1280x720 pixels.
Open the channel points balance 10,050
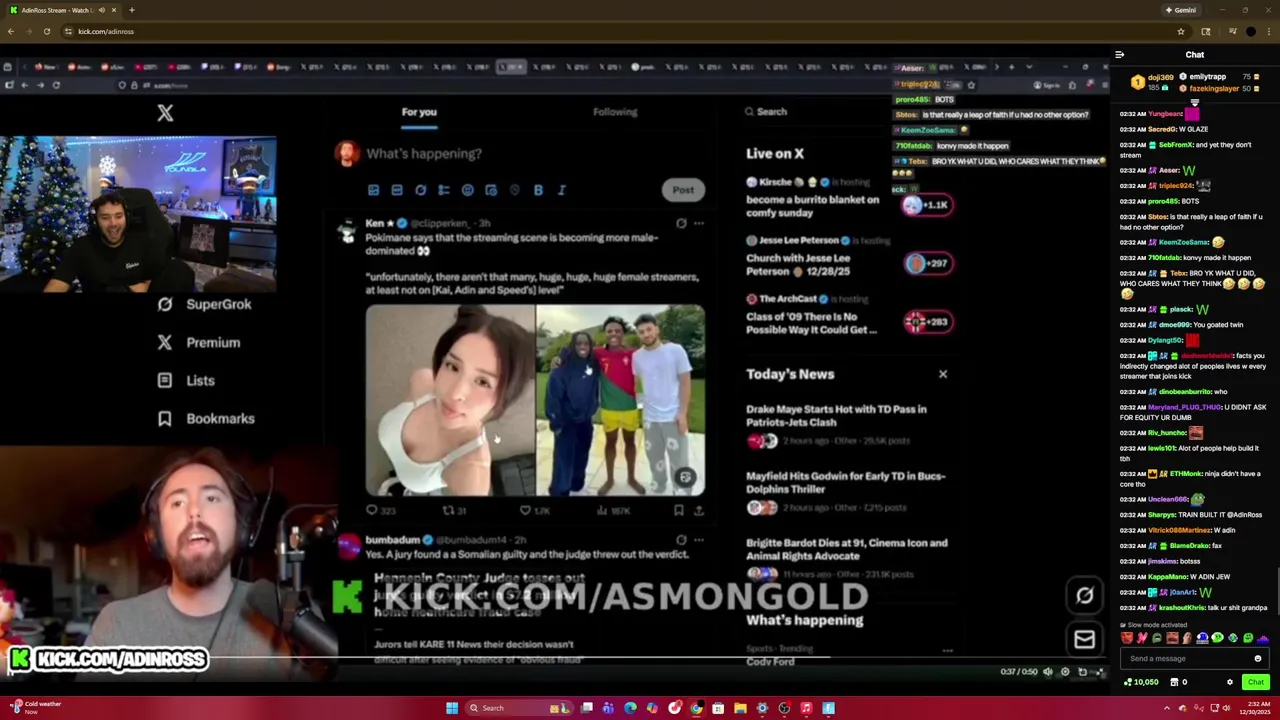[1140, 682]
